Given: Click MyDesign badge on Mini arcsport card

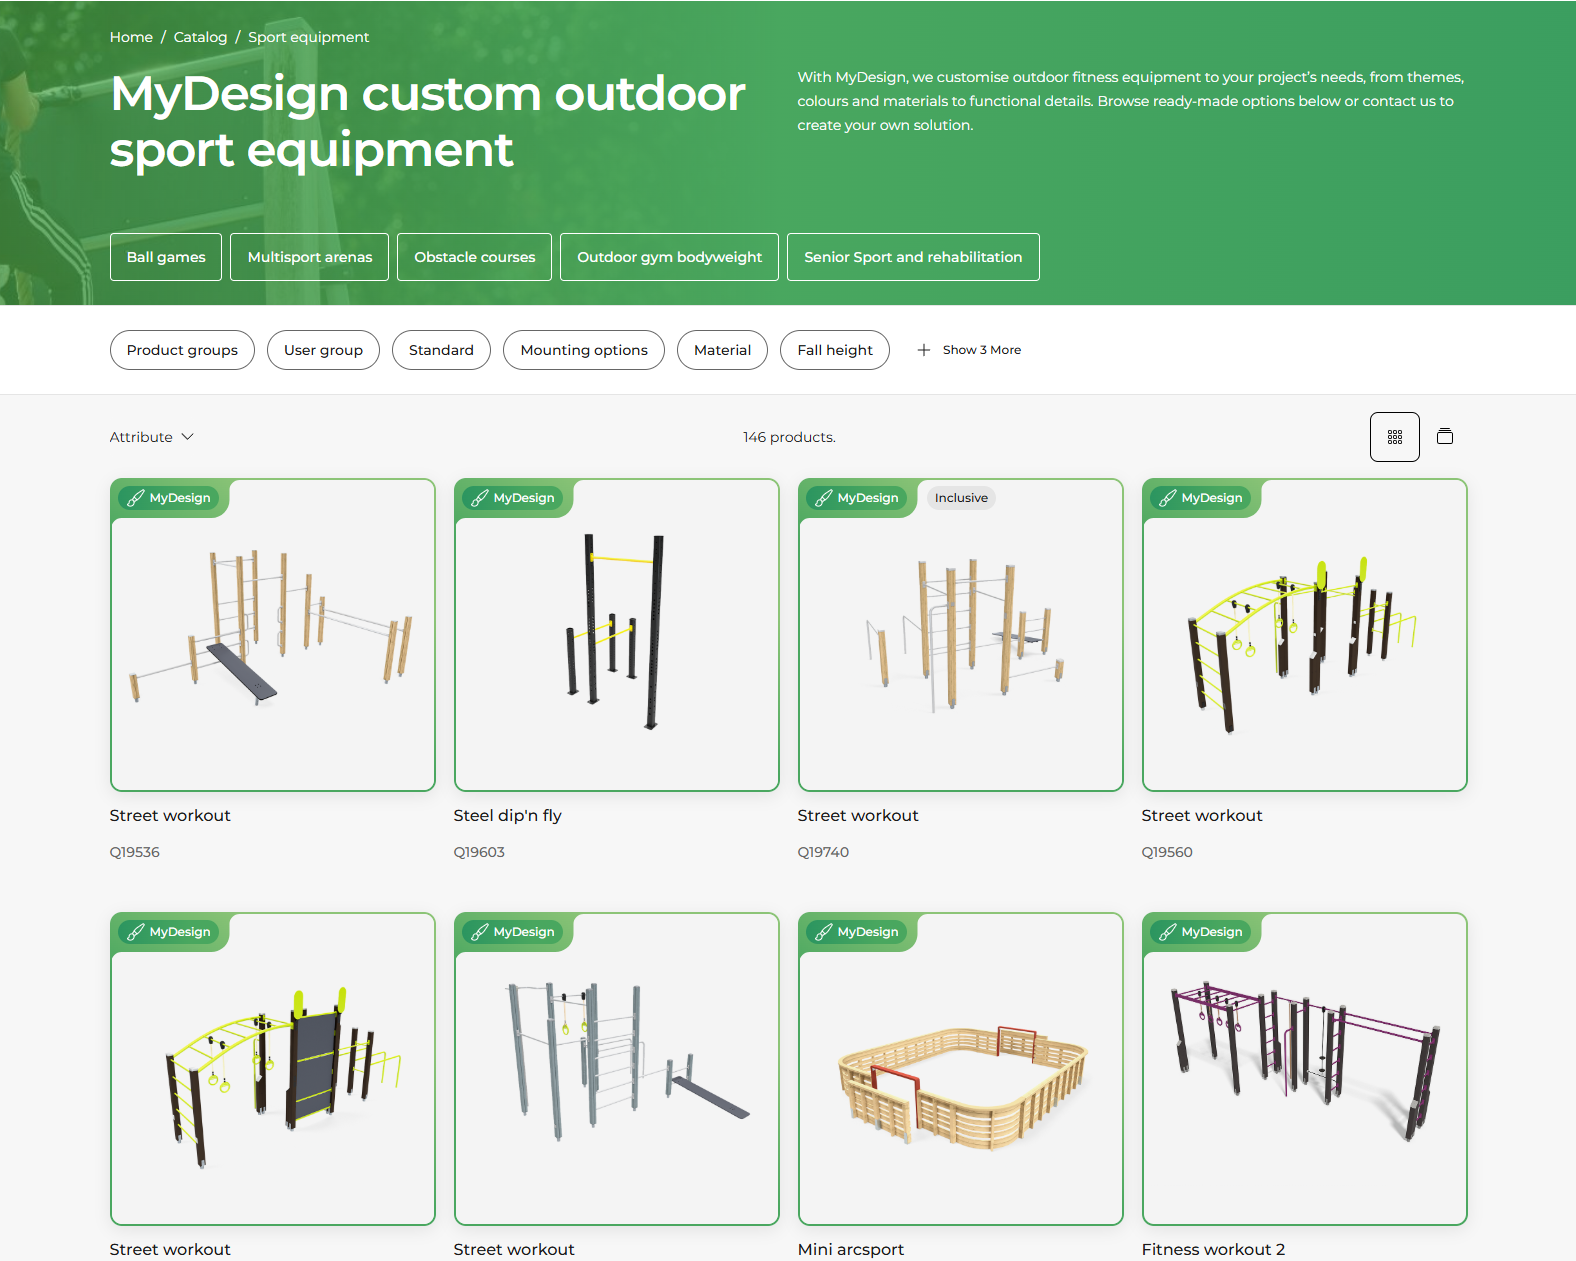Looking at the screenshot, I should (857, 932).
